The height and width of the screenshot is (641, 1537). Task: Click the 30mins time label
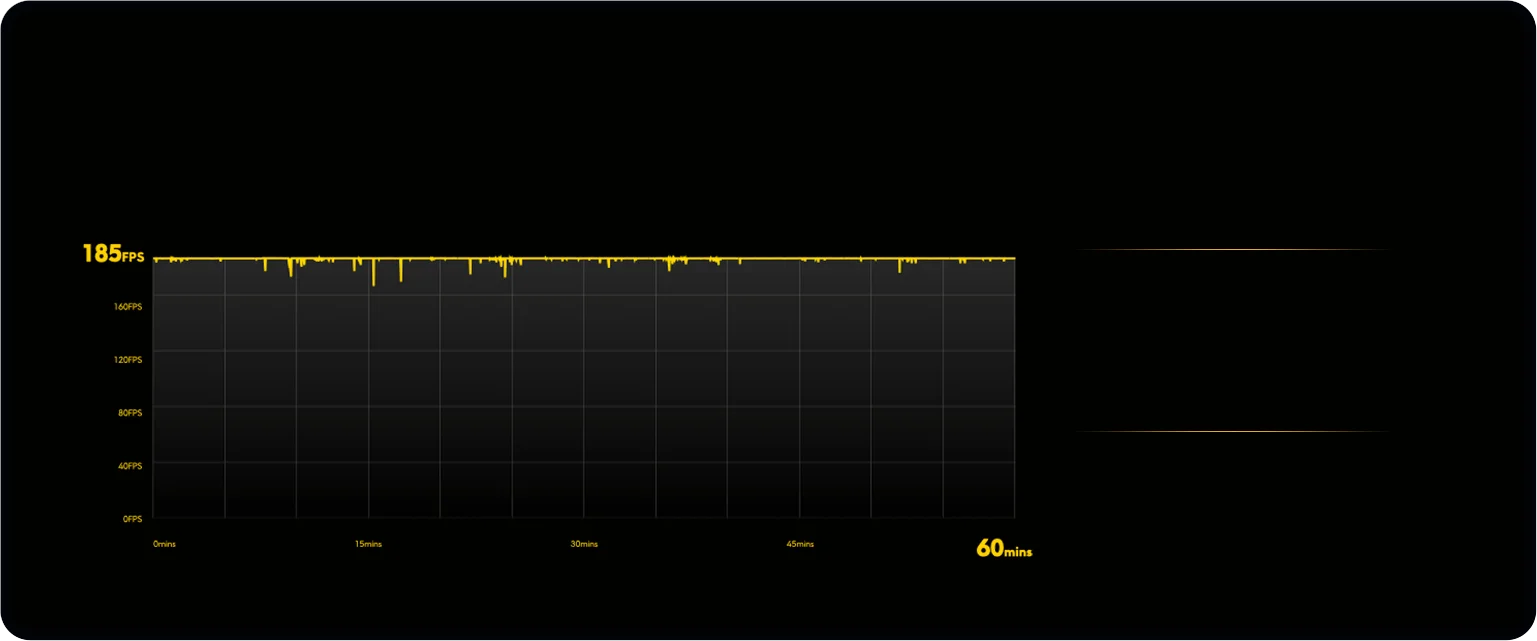point(584,544)
